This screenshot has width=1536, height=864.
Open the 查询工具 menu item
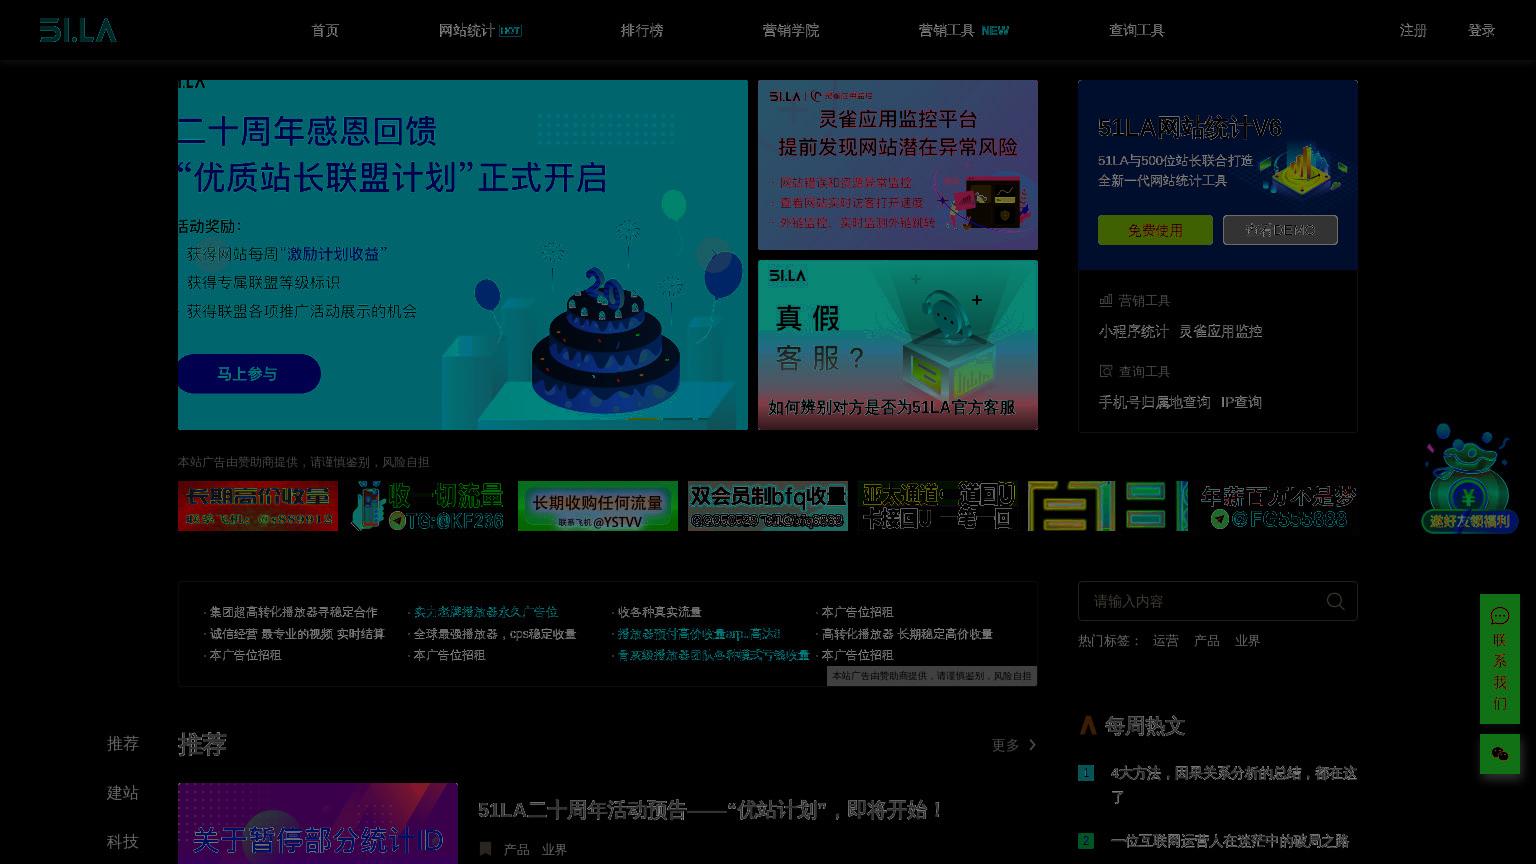pyautogui.click(x=1137, y=30)
